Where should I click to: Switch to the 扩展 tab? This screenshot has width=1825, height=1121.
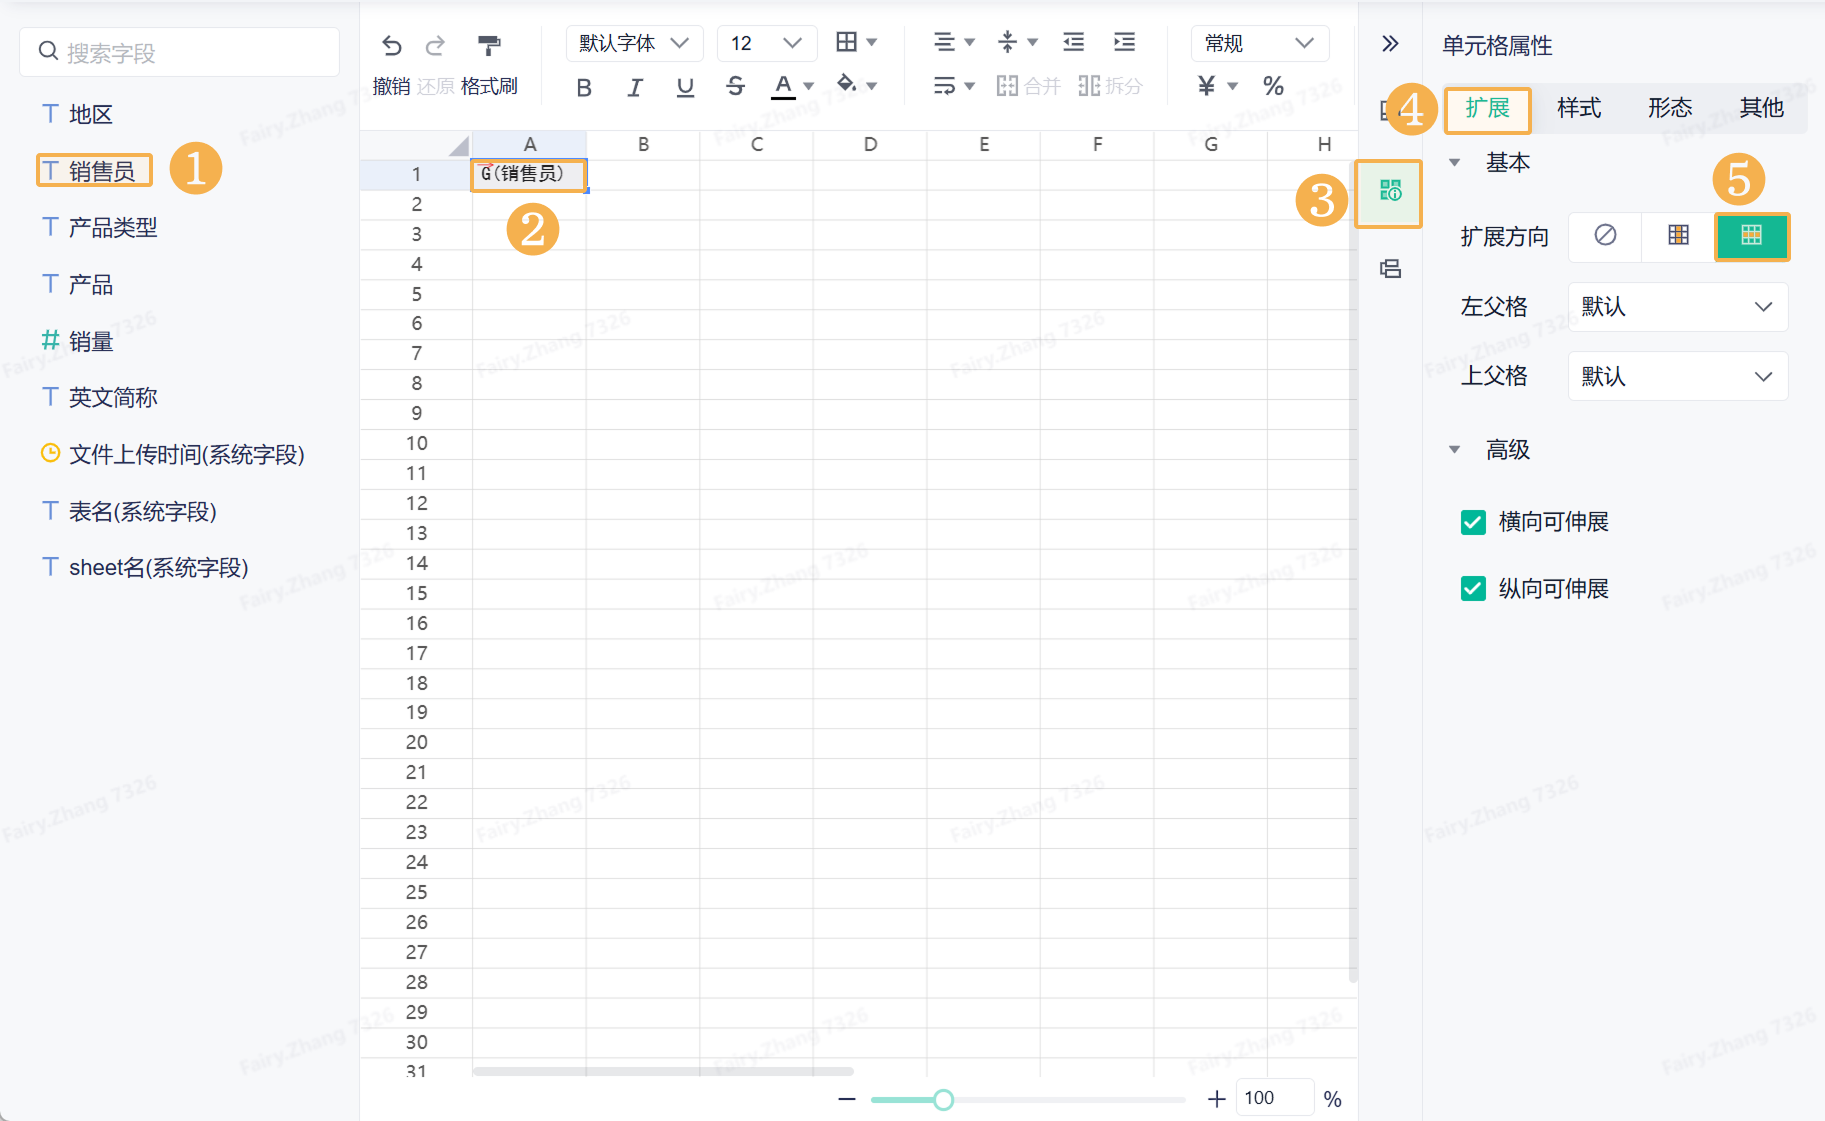coord(1487,108)
